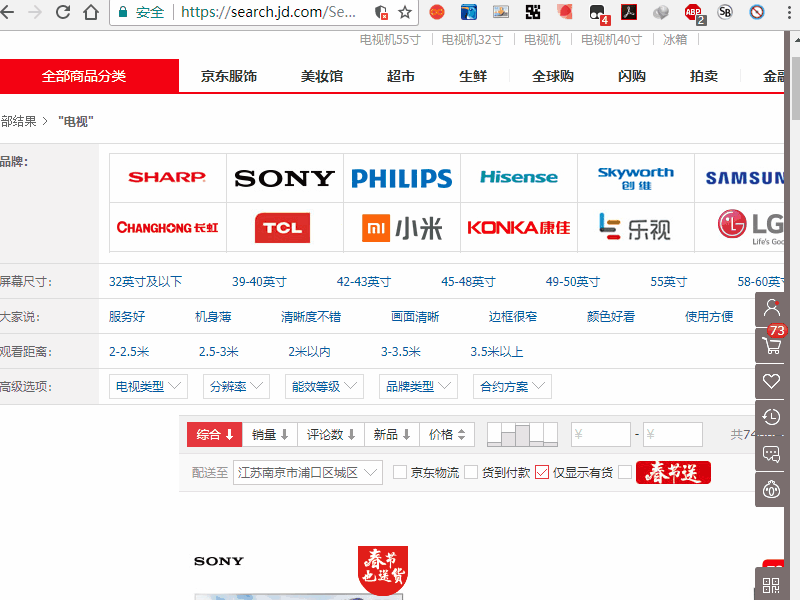Image resolution: width=800 pixels, height=600 pixels.
Task: Filter by KONKA康佳 brand logo
Action: (519, 228)
